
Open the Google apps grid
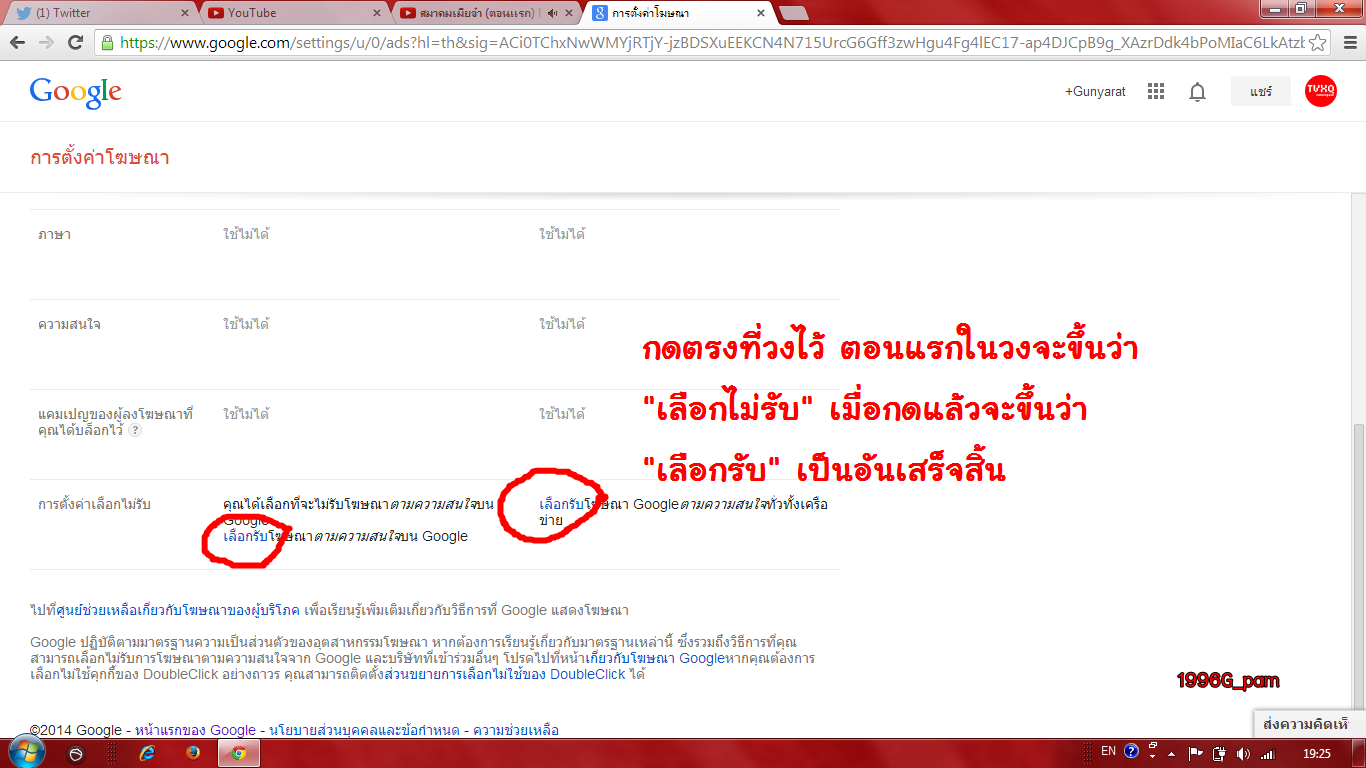[1156, 91]
